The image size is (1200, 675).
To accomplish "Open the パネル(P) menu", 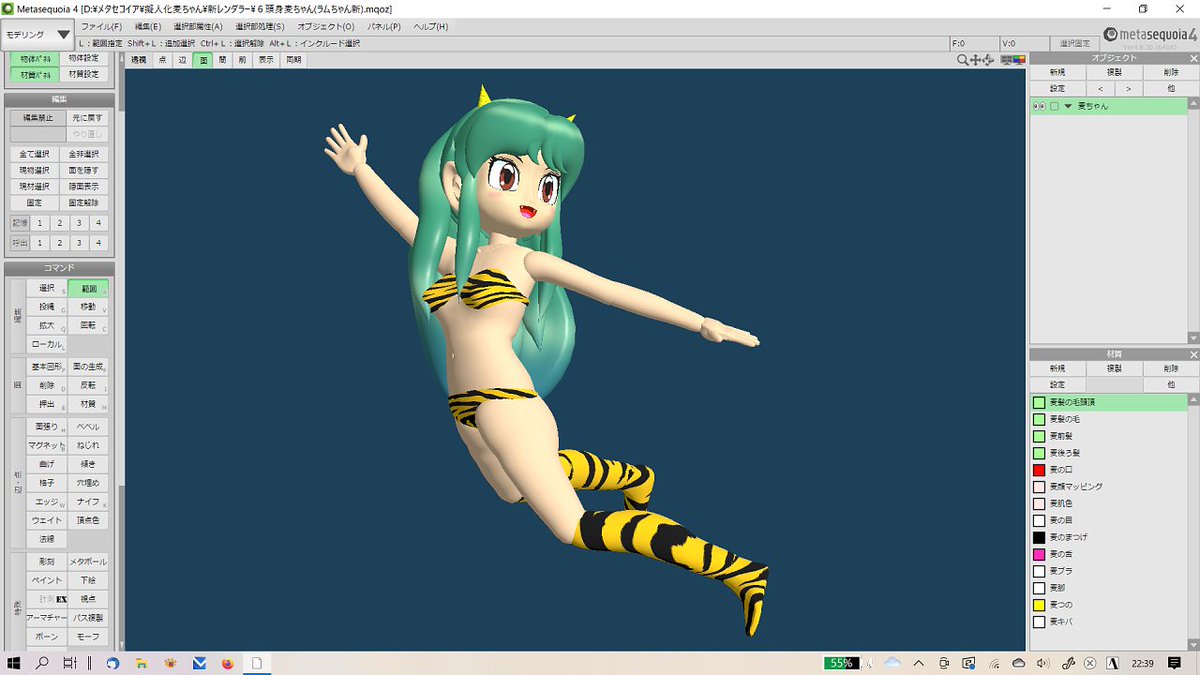I will (x=382, y=26).
